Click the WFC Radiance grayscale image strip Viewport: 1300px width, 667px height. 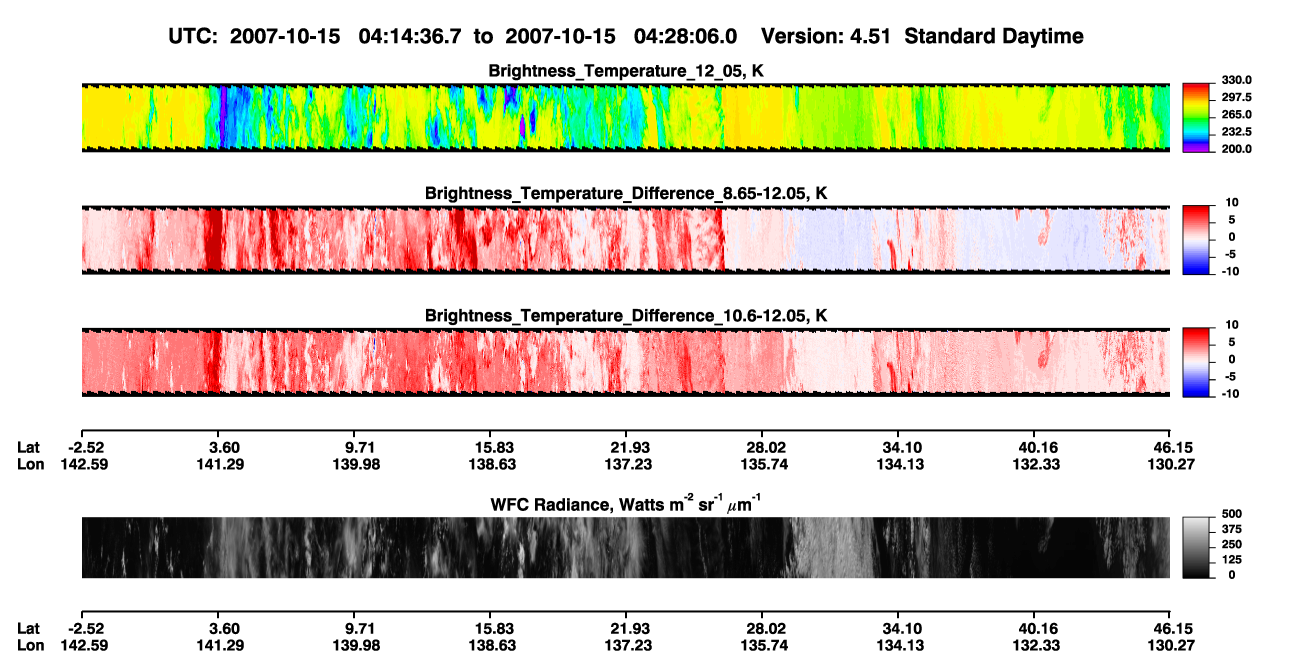click(625, 547)
